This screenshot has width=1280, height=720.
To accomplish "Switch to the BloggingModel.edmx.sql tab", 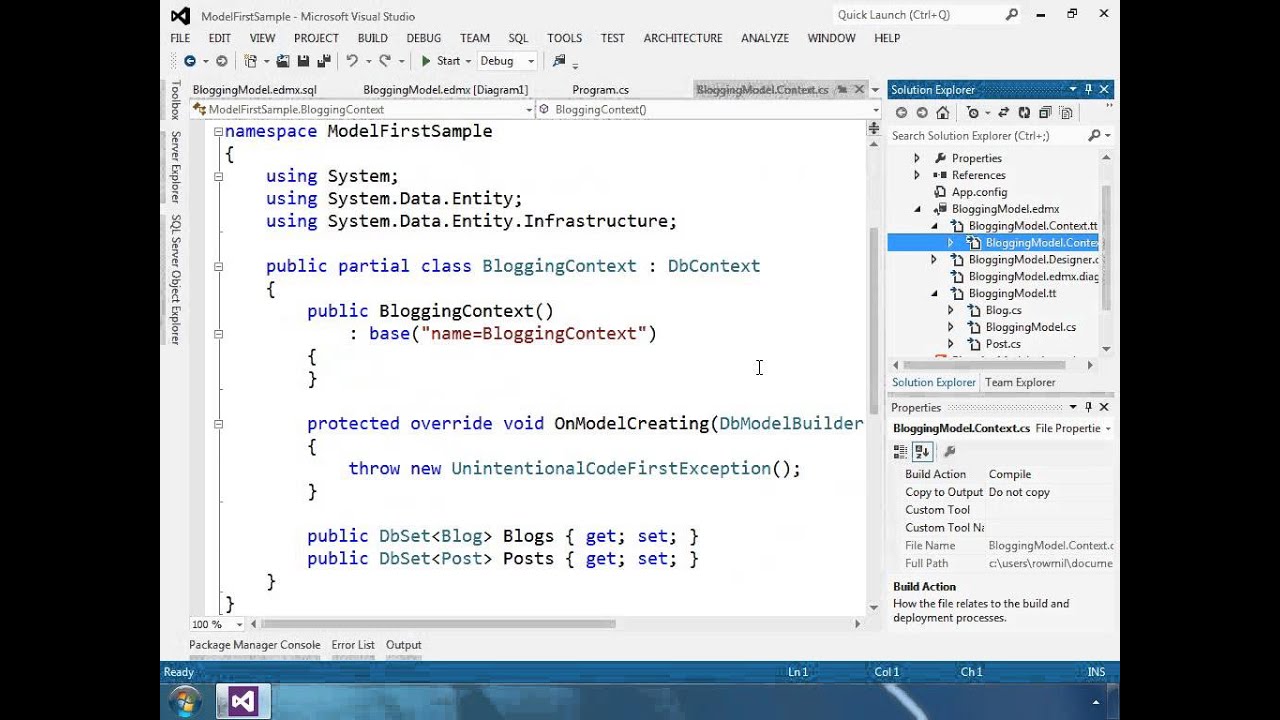I will coord(254,90).
